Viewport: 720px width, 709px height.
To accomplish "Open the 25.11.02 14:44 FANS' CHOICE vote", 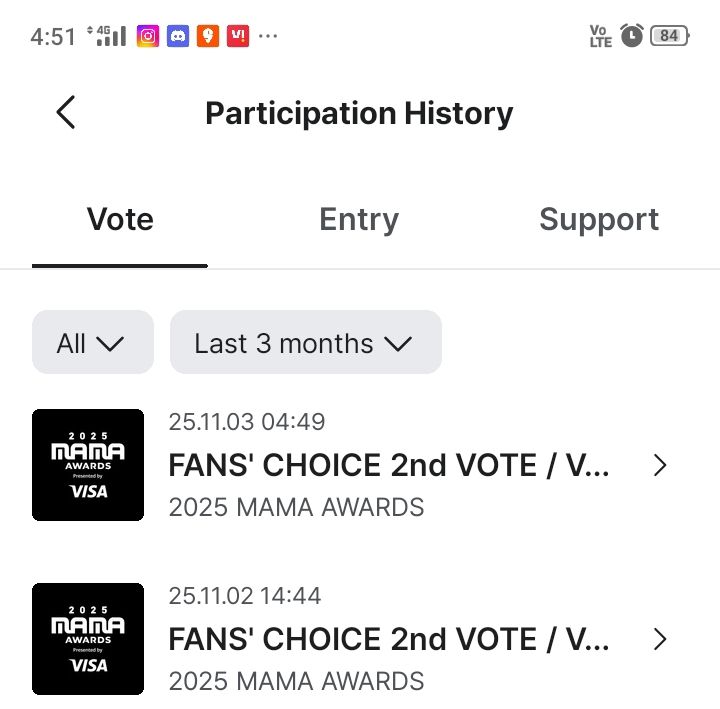I will pyautogui.click(x=388, y=639).
